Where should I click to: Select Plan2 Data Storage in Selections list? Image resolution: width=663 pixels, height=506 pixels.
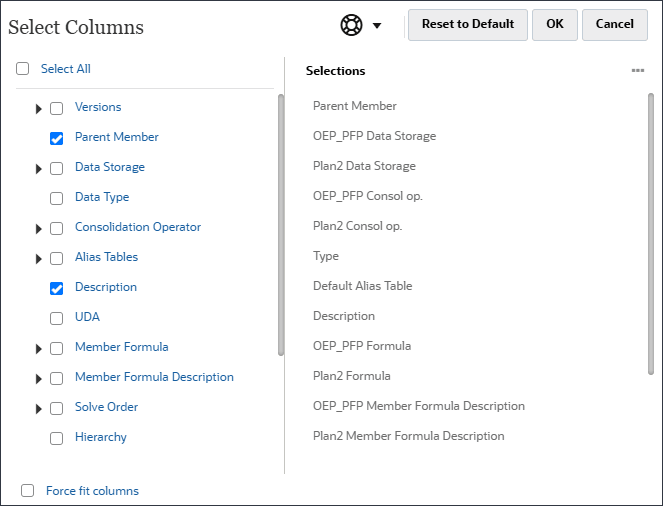pyautogui.click(x=364, y=166)
